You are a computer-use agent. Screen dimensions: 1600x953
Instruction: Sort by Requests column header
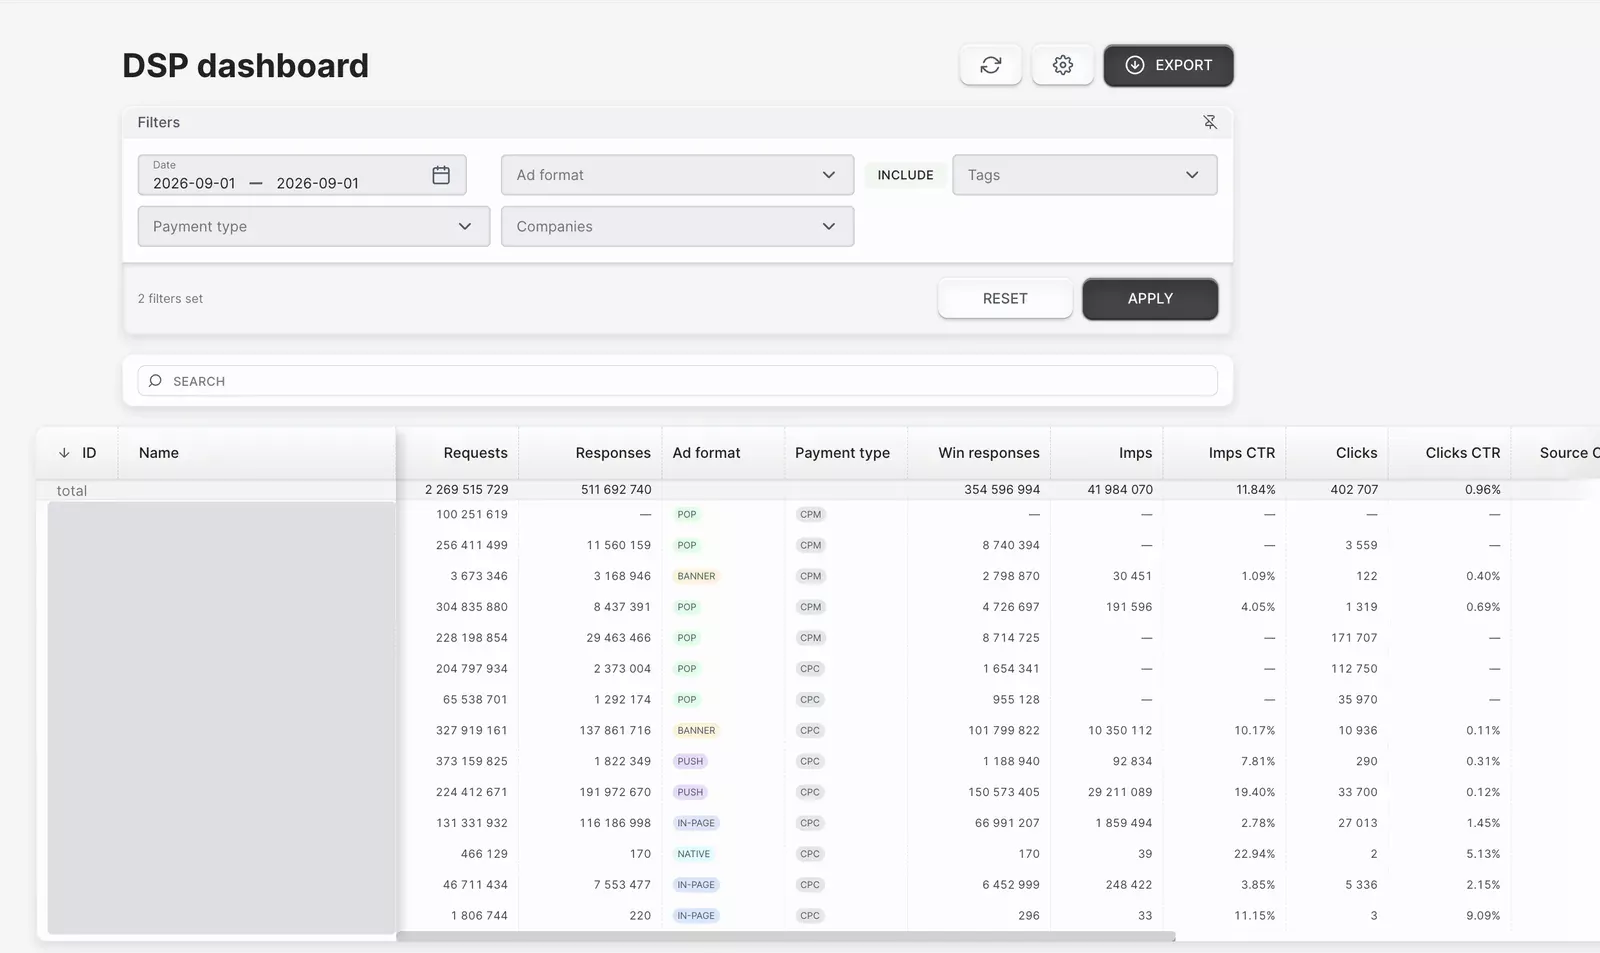(475, 453)
